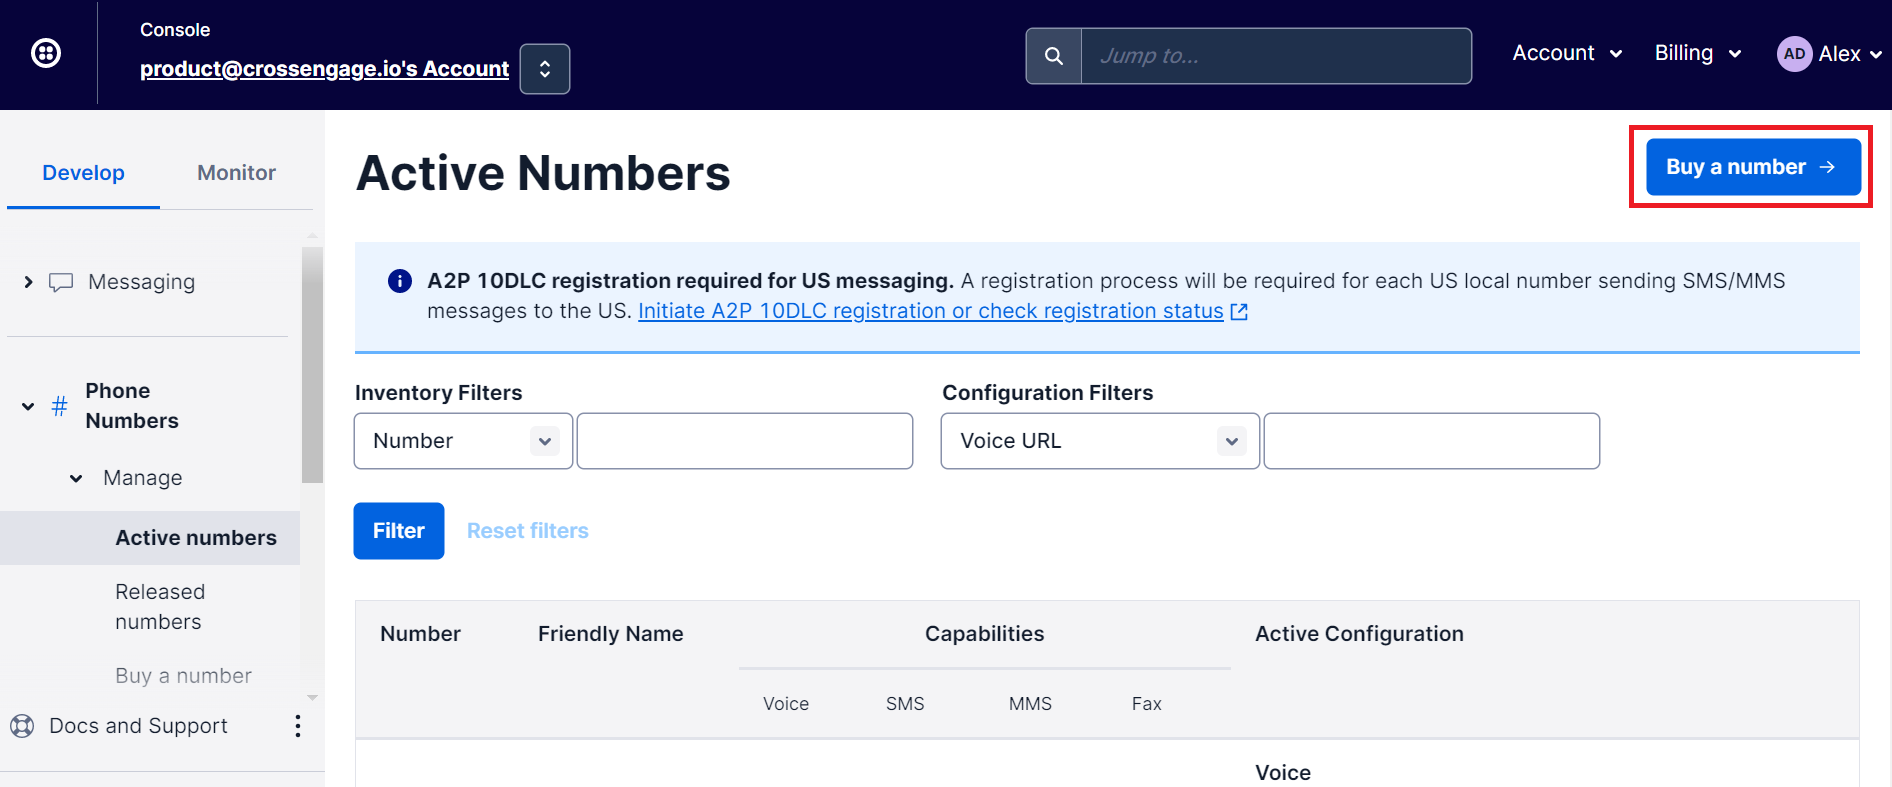This screenshot has width=1892, height=787.
Task: Click the Friendly Name column header
Action: (x=611, y=634)
